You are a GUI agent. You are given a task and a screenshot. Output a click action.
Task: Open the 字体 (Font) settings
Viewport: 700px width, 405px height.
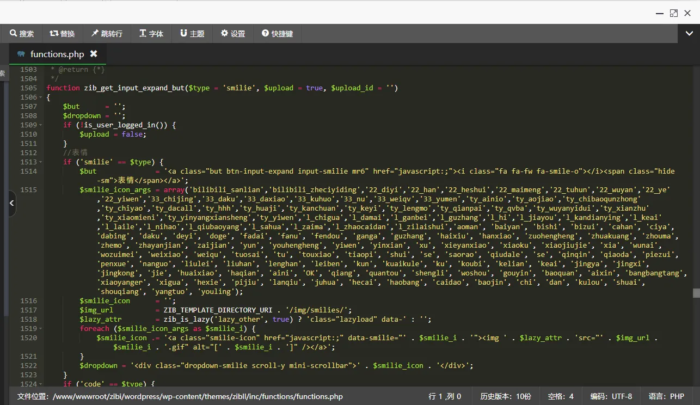[150, 33]
